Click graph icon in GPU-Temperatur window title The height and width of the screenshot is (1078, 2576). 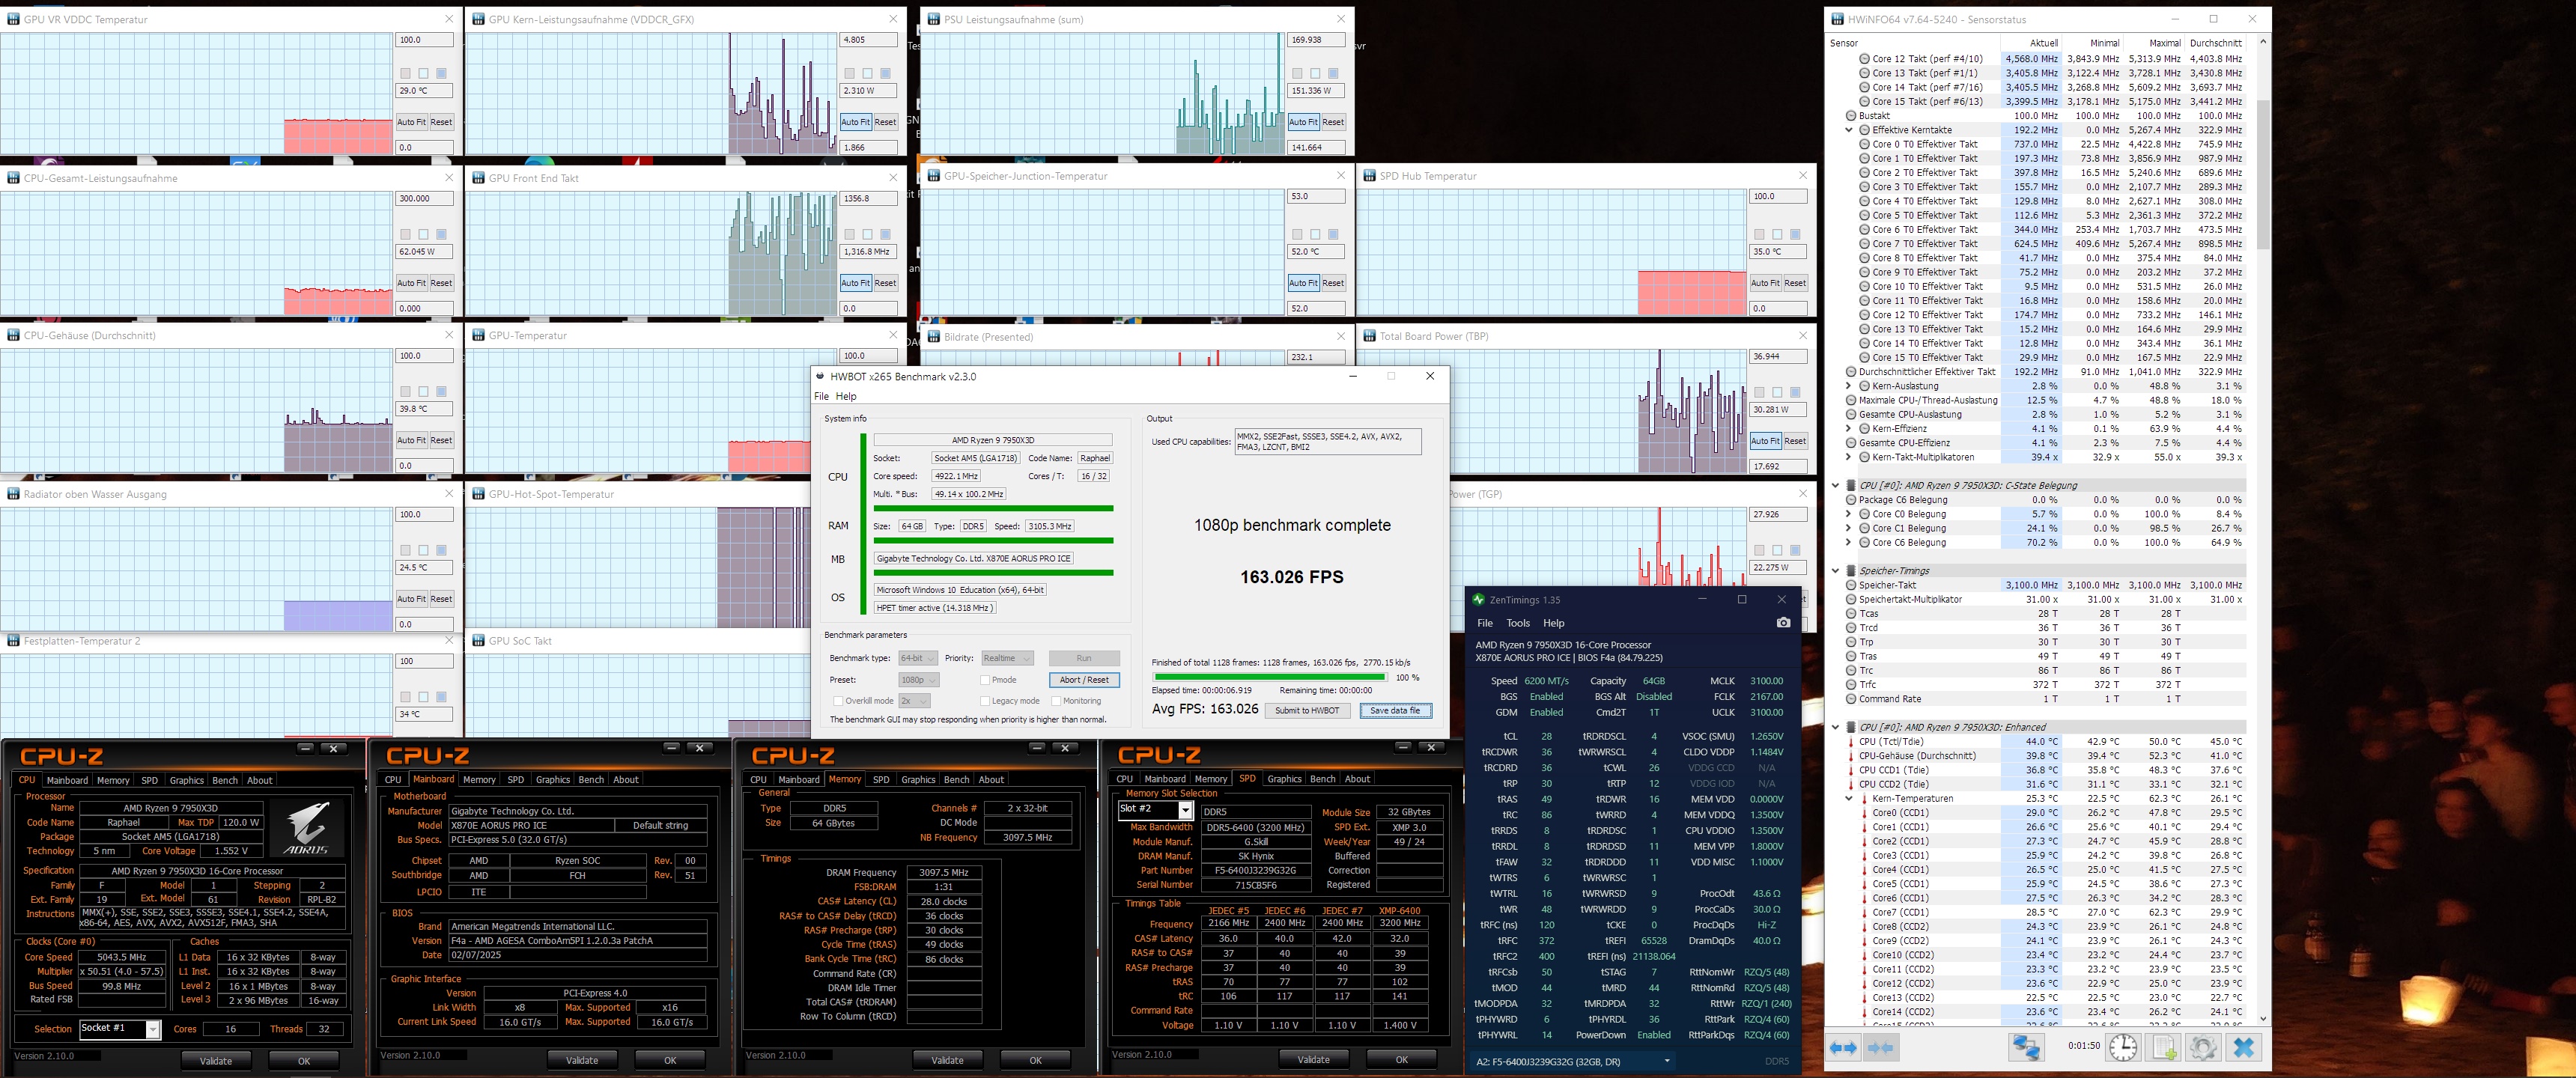(x=478, y=336)
